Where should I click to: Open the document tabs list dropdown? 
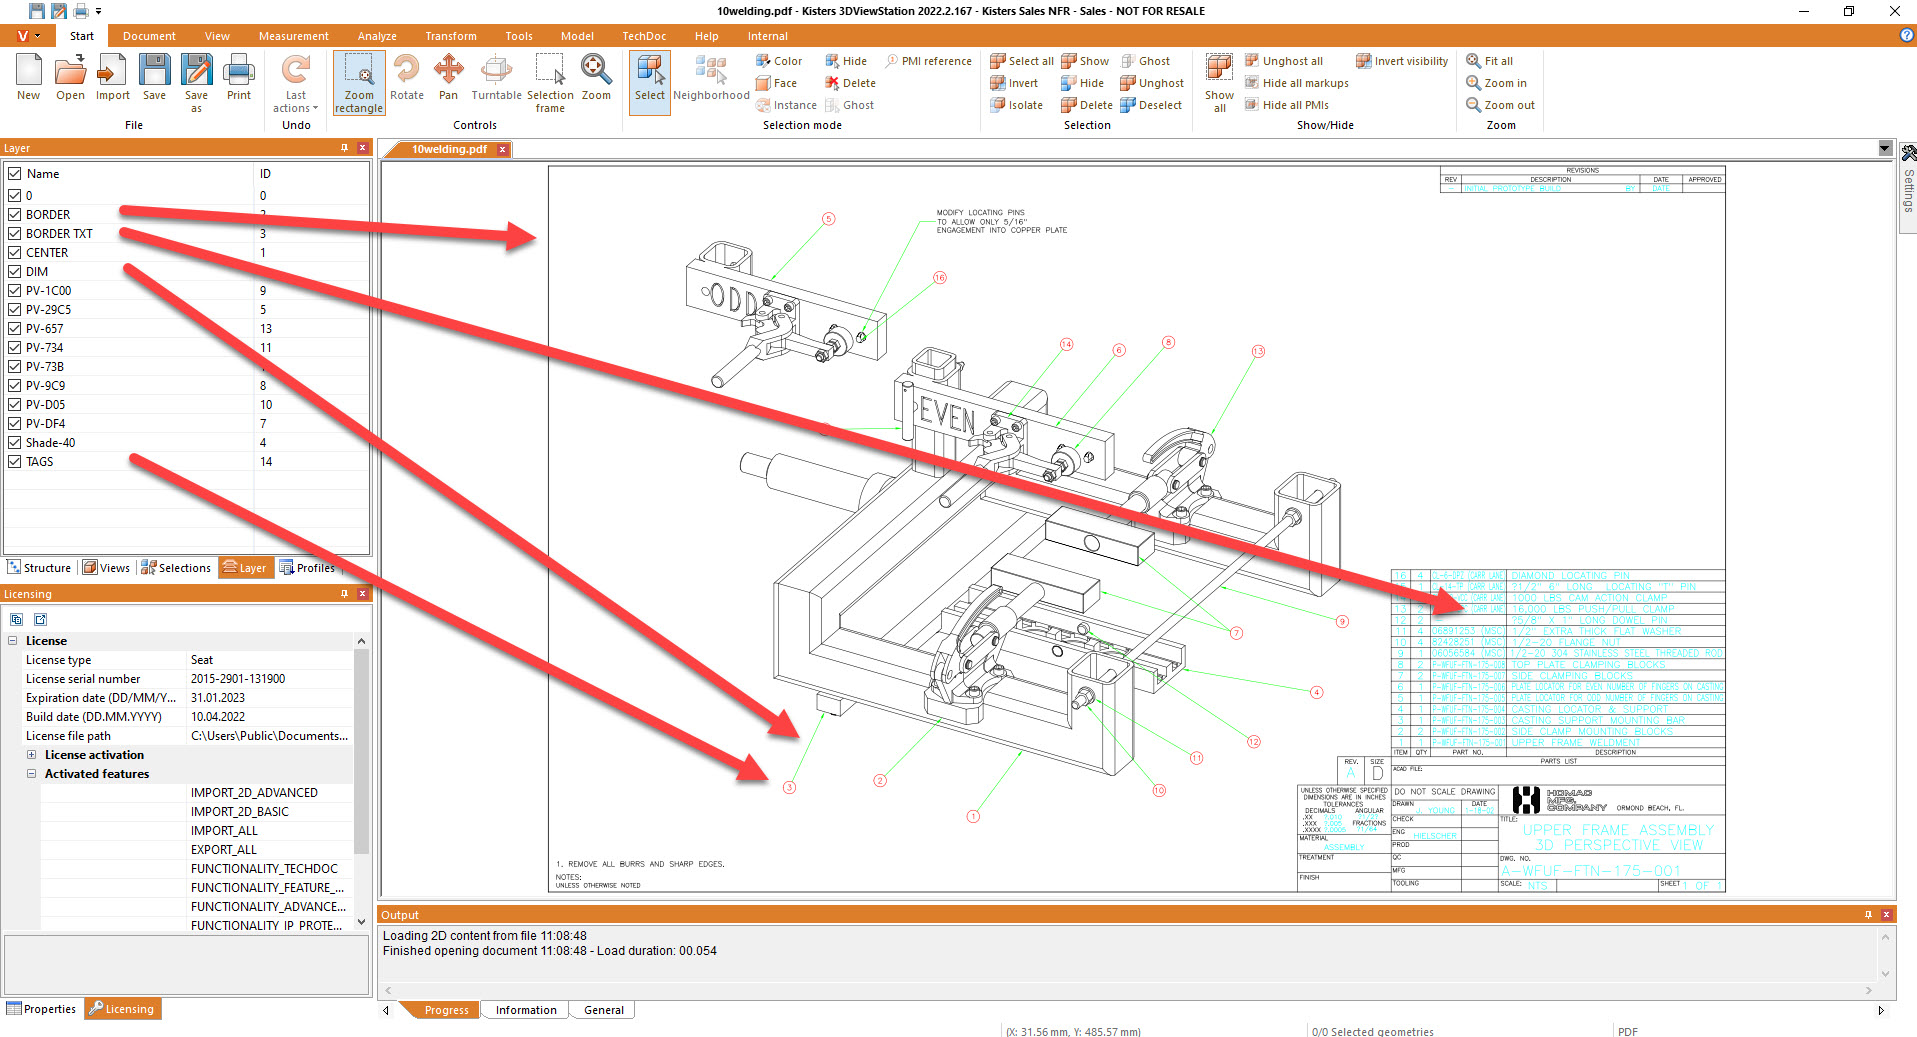pyautogui.click(x=1885, y=149)
